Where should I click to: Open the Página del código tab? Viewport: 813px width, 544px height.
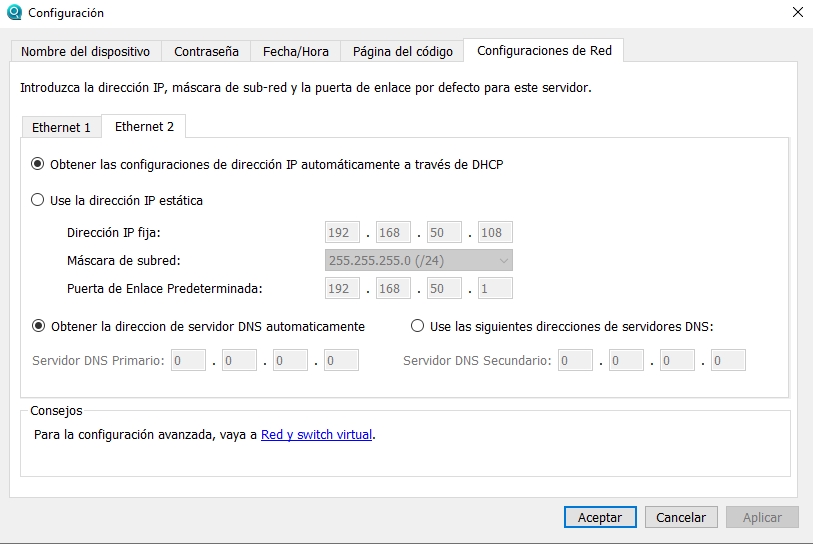(402, 51)
